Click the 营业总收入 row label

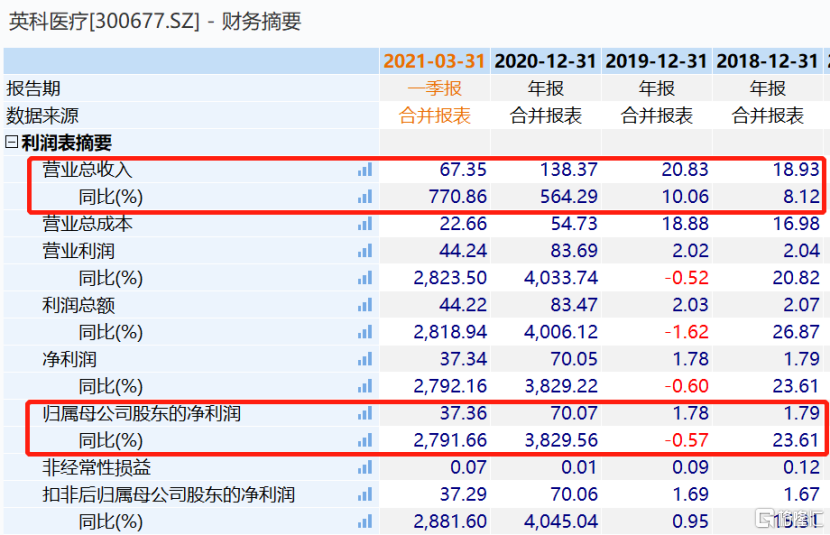[x=87, y=170]
